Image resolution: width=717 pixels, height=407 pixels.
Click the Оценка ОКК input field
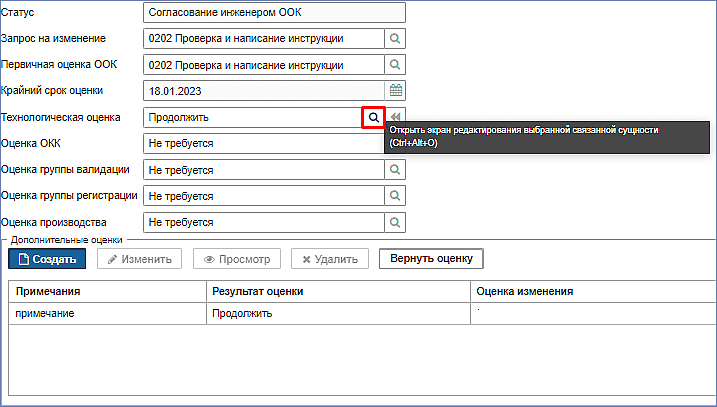[x=264, y=143]
